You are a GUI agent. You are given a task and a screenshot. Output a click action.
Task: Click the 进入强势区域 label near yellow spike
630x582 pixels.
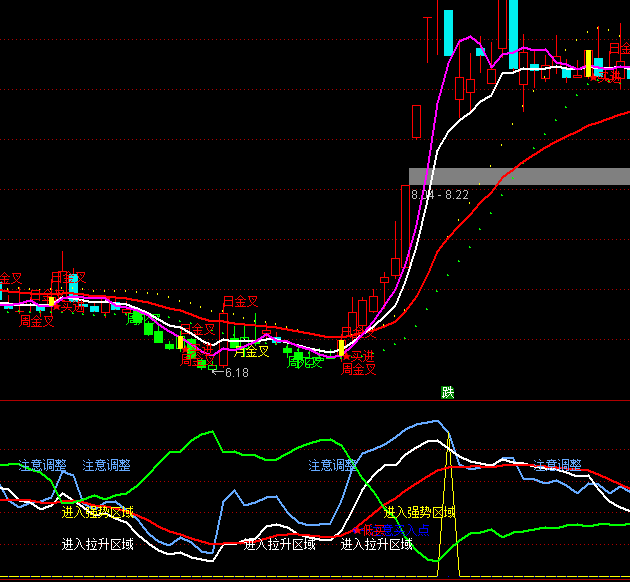[x=419, y=512]
